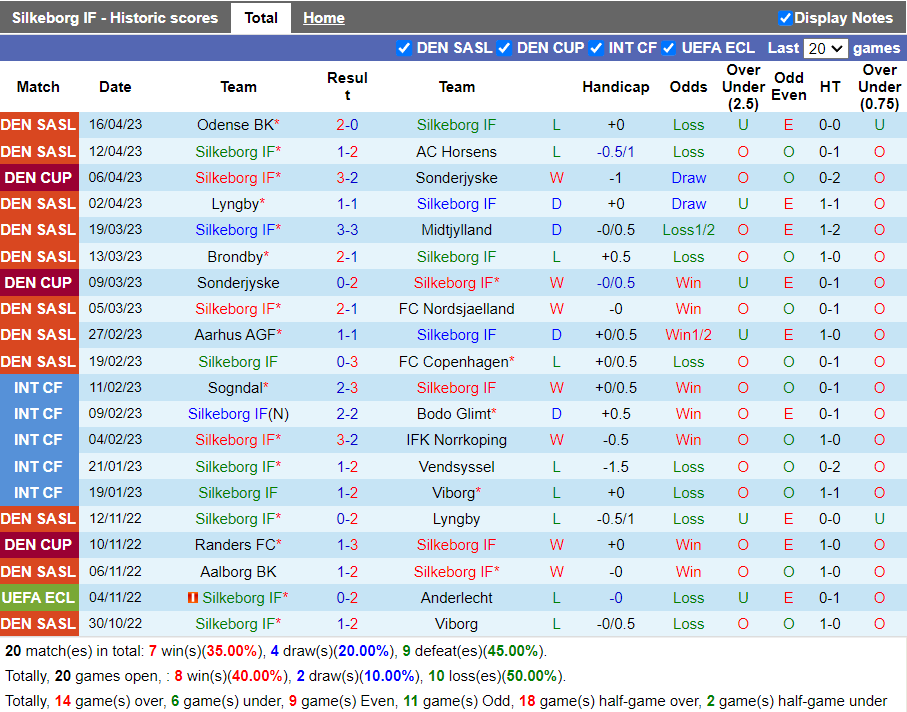Switch to the Total tab
Image resolution: width=907 pixels, height=712 pixels.
click(261, 18)
